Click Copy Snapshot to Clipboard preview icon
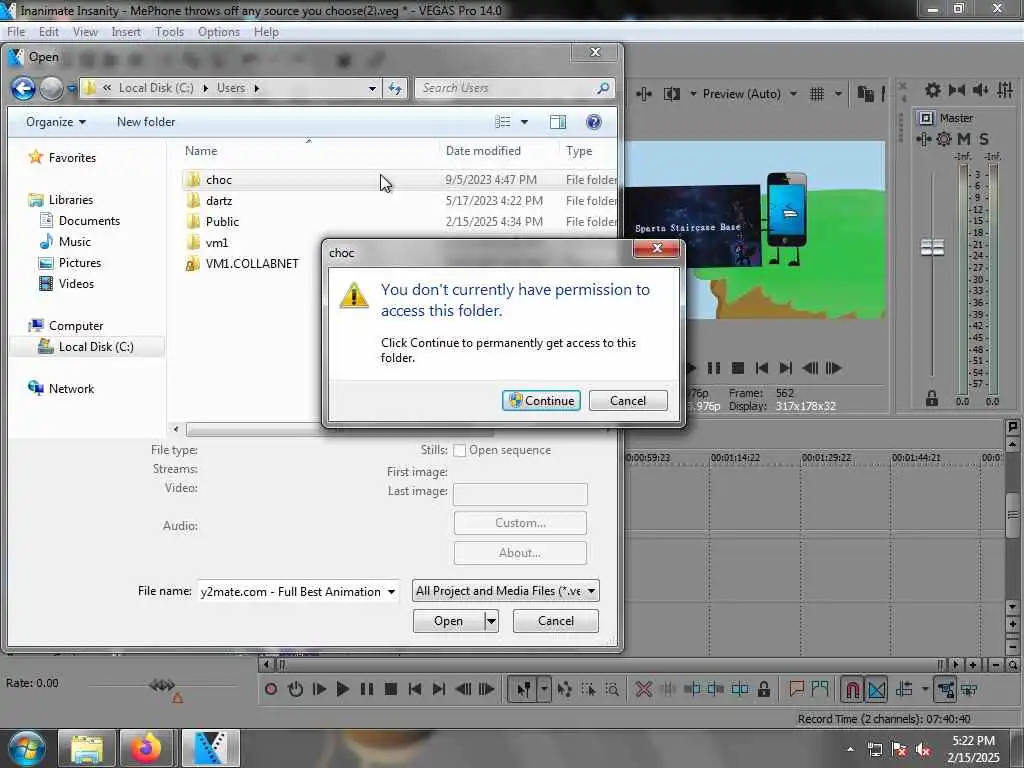This screenshot has width=1024, height=768. [865, 94]
